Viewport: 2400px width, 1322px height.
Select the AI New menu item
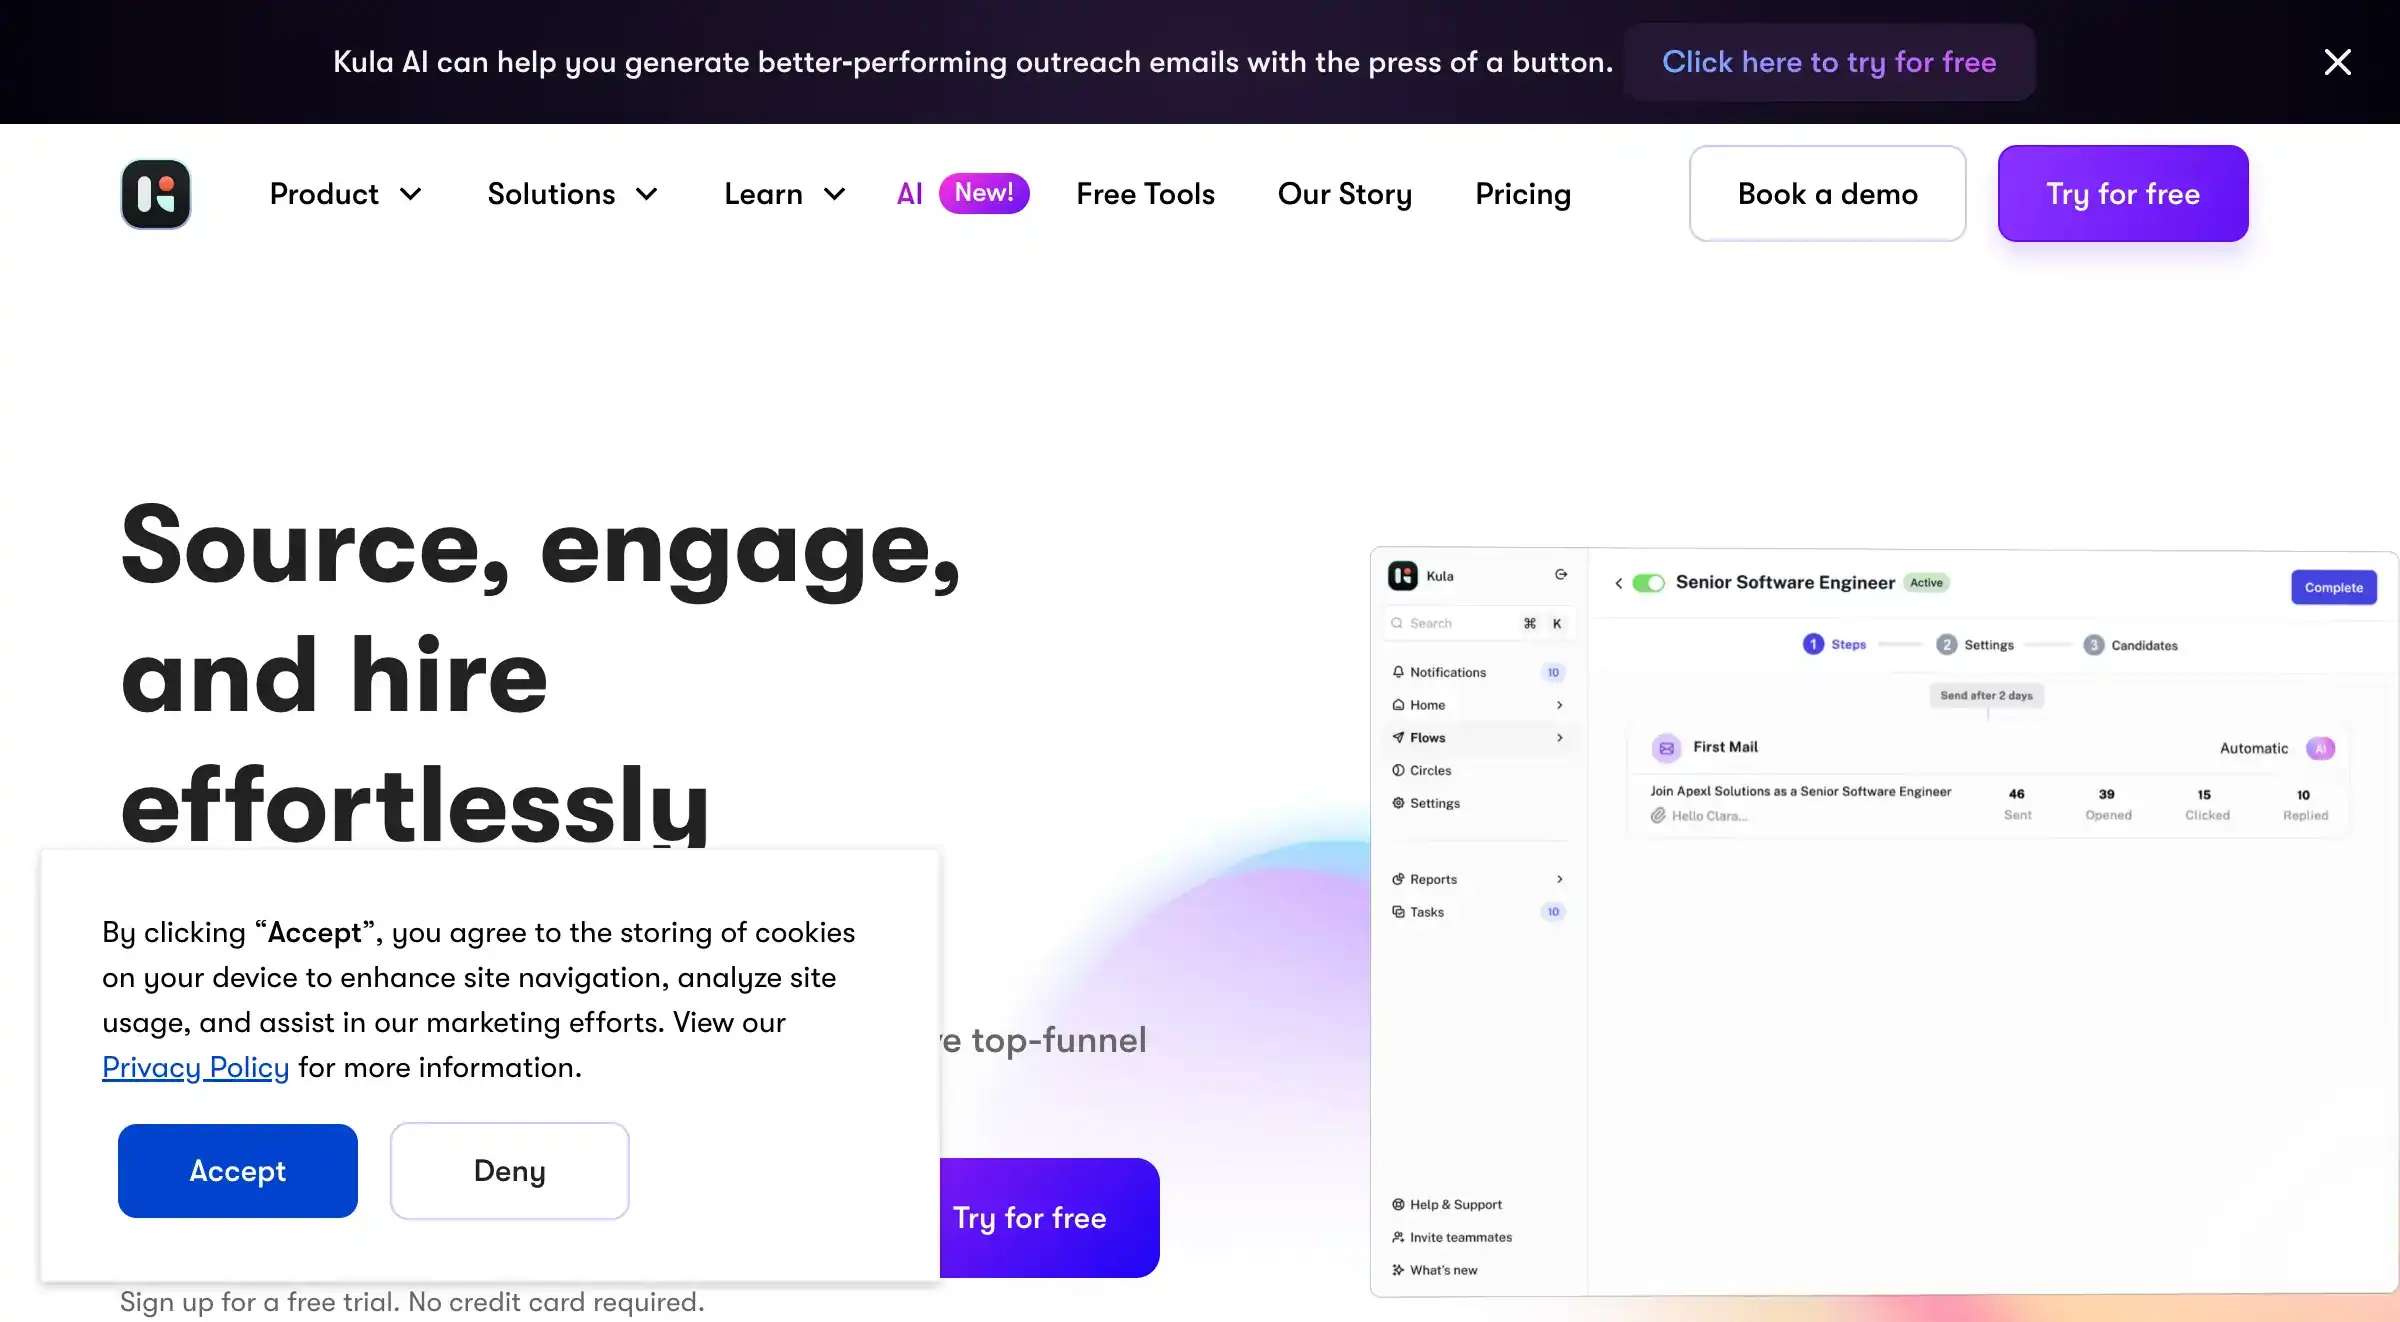tap(958, 192)
